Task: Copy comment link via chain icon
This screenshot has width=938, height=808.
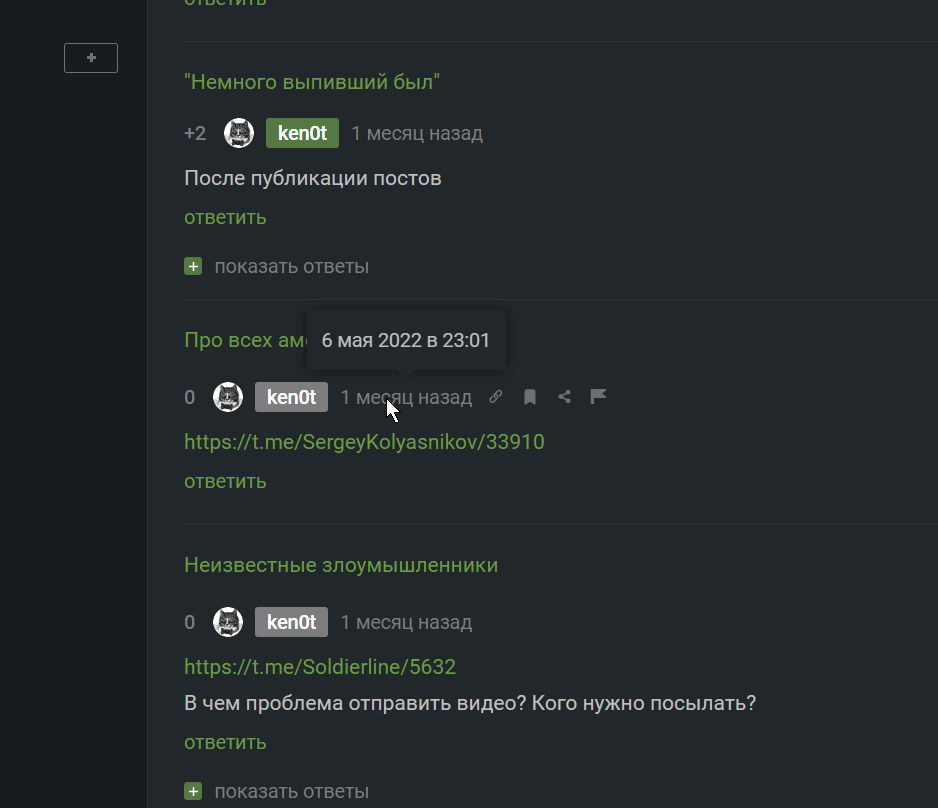Action: [x=495, y=397]
